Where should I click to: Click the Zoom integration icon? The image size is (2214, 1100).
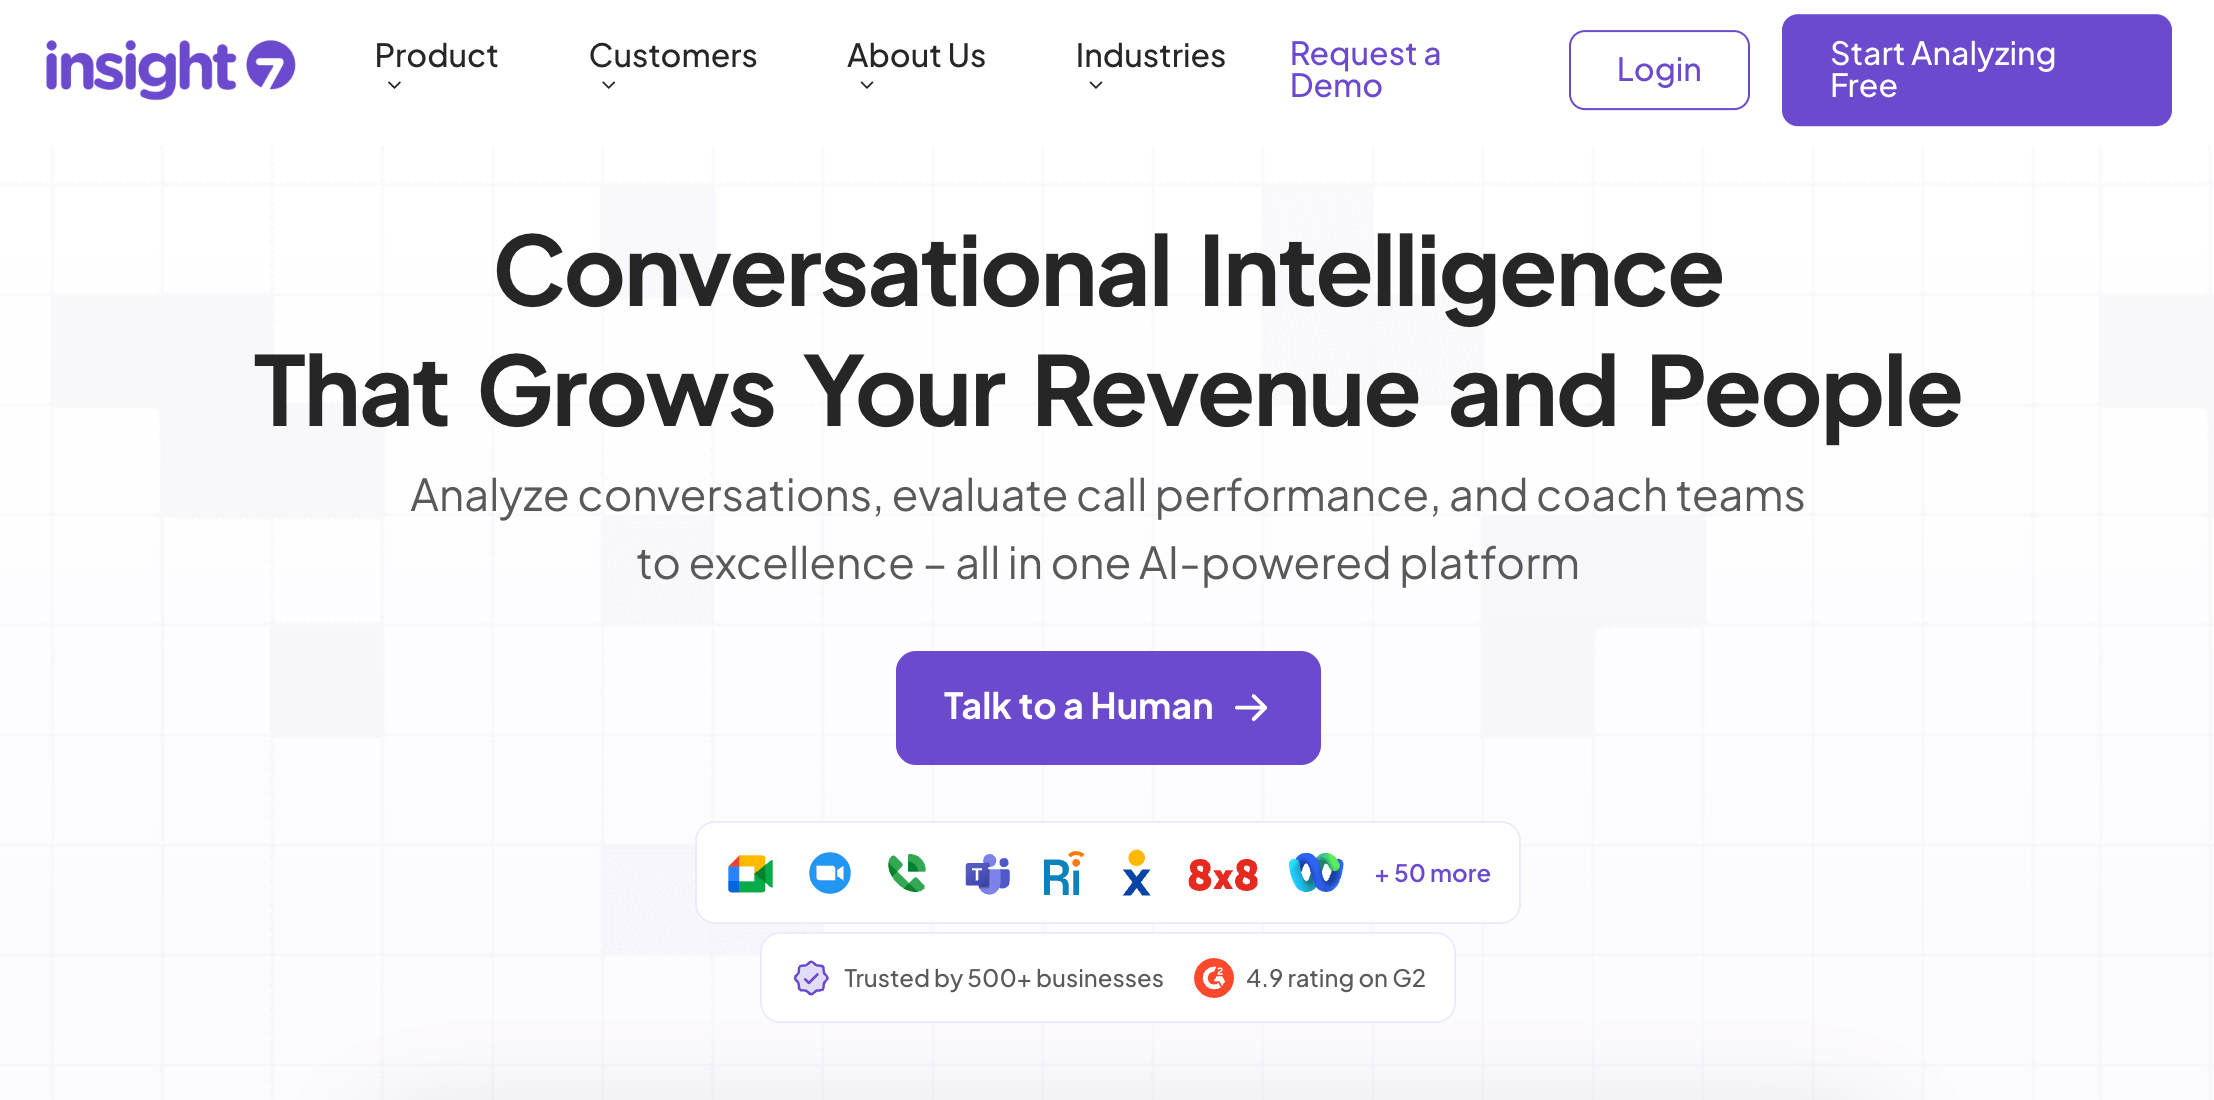(x=829, y=874)
